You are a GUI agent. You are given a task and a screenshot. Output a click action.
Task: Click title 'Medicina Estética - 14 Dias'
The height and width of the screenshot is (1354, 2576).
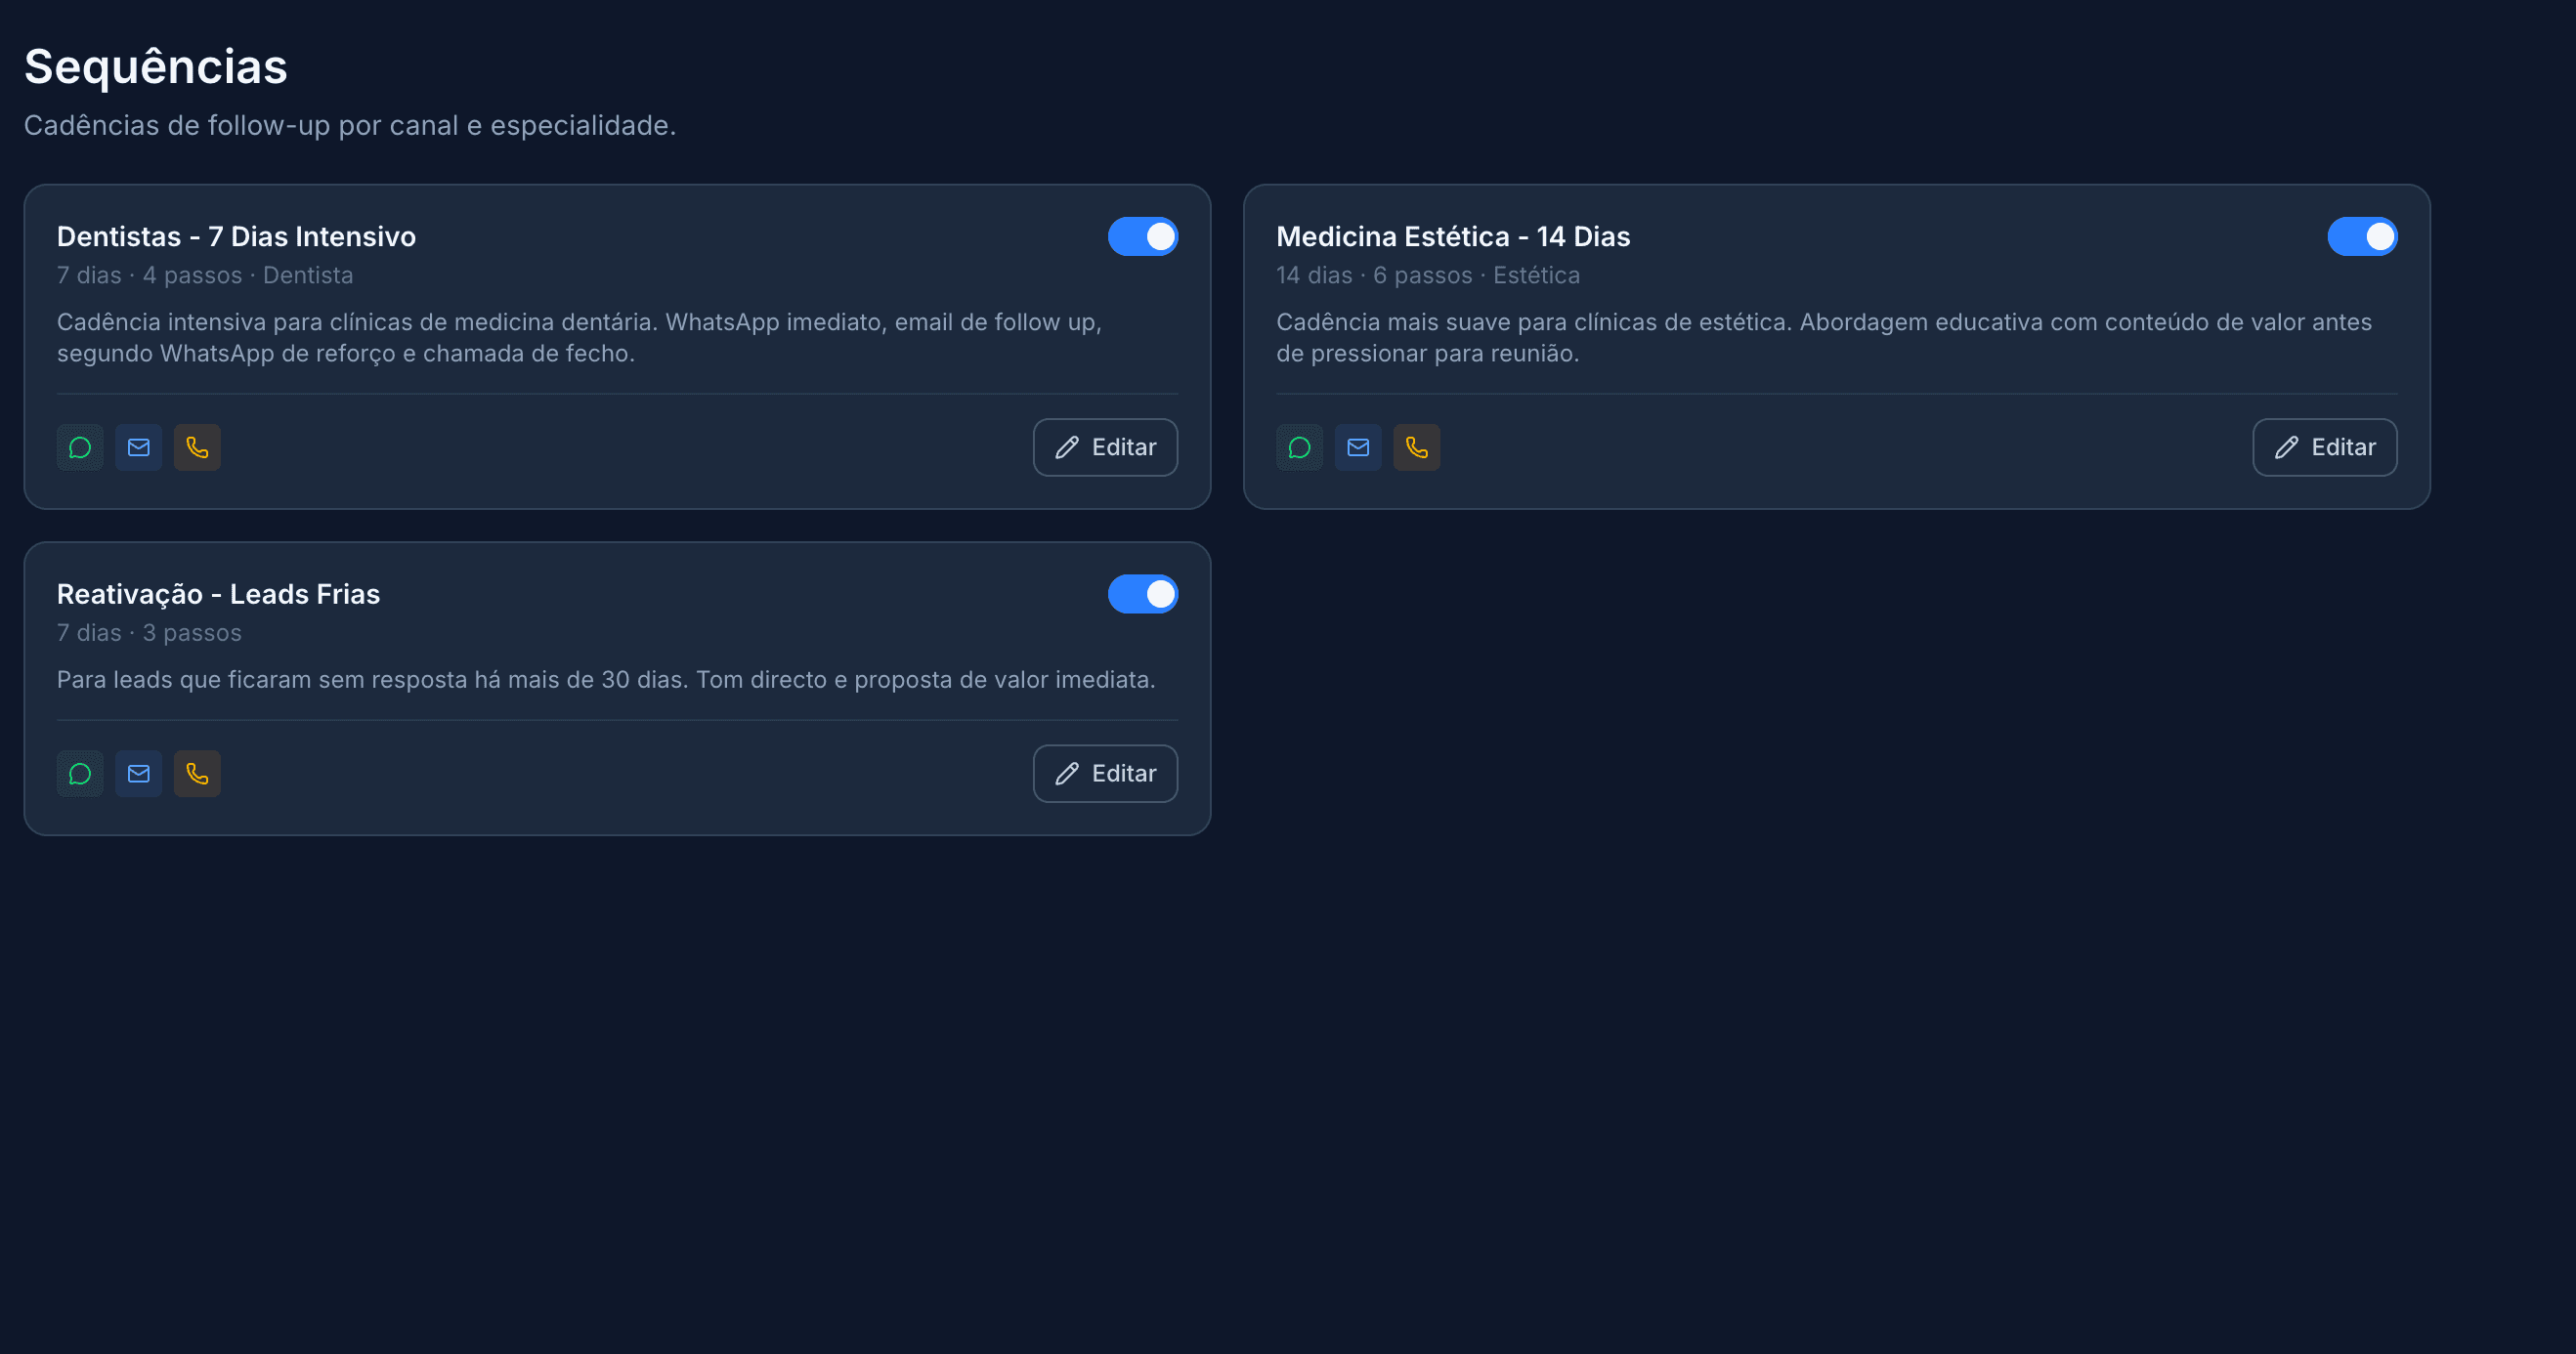click(1454, 237)
